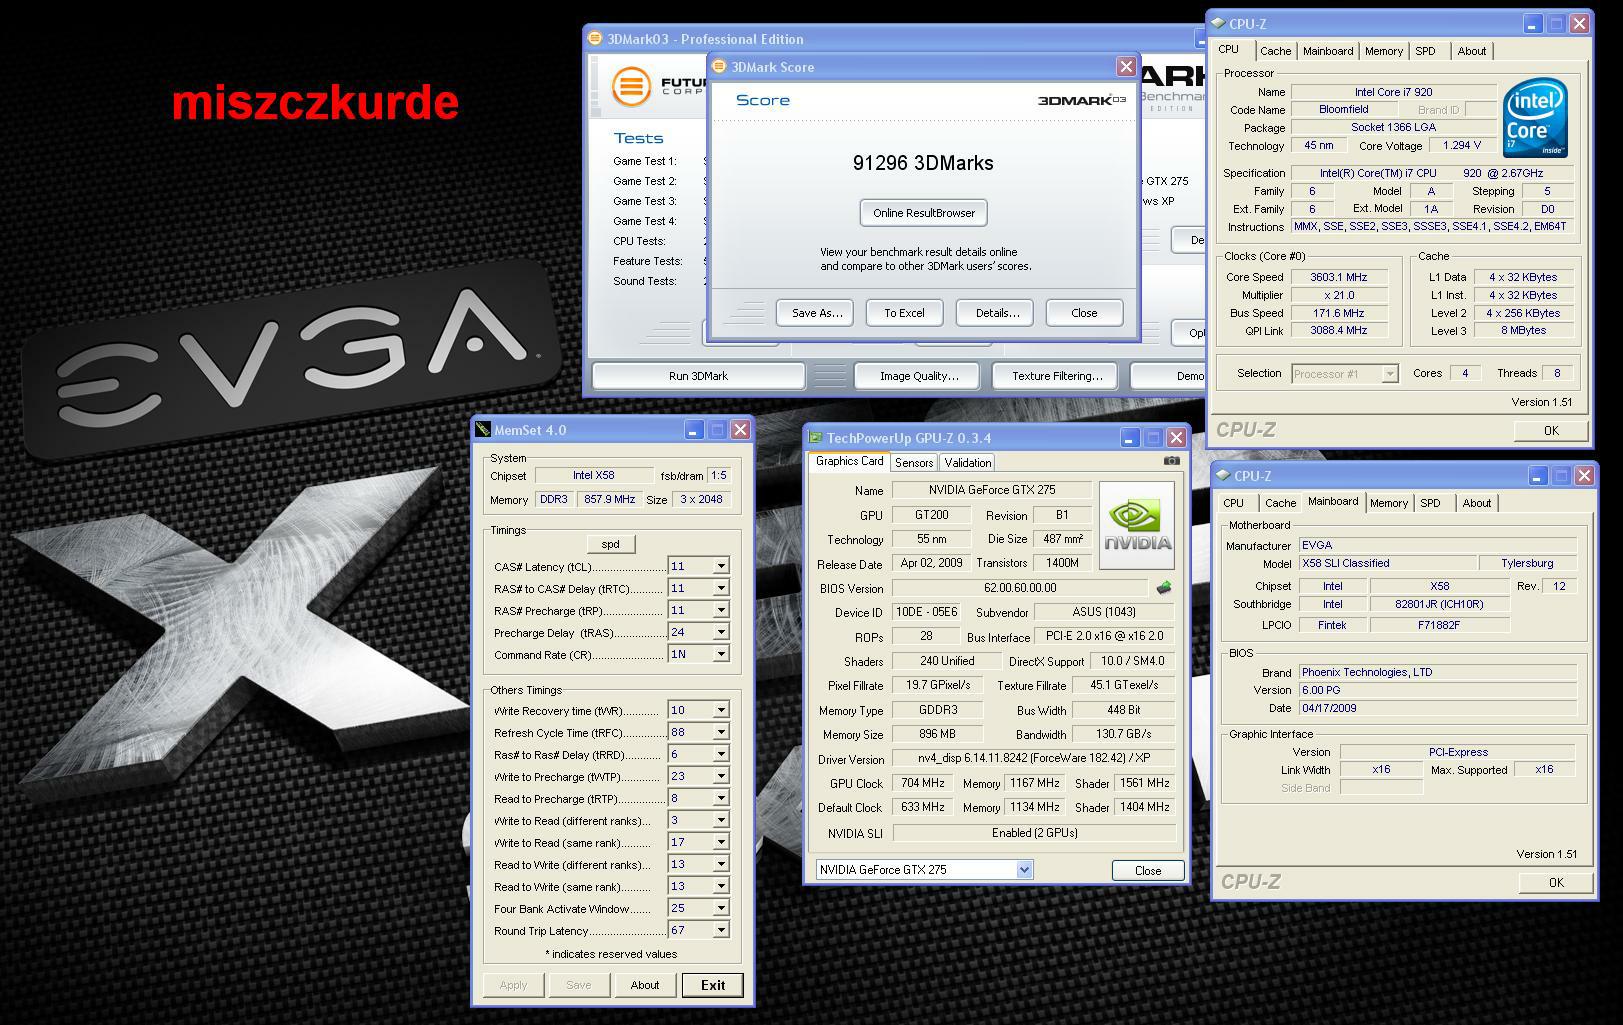1623x1025 pixels.
Task: Click the Image Quality... button
Action: (918, 376)
